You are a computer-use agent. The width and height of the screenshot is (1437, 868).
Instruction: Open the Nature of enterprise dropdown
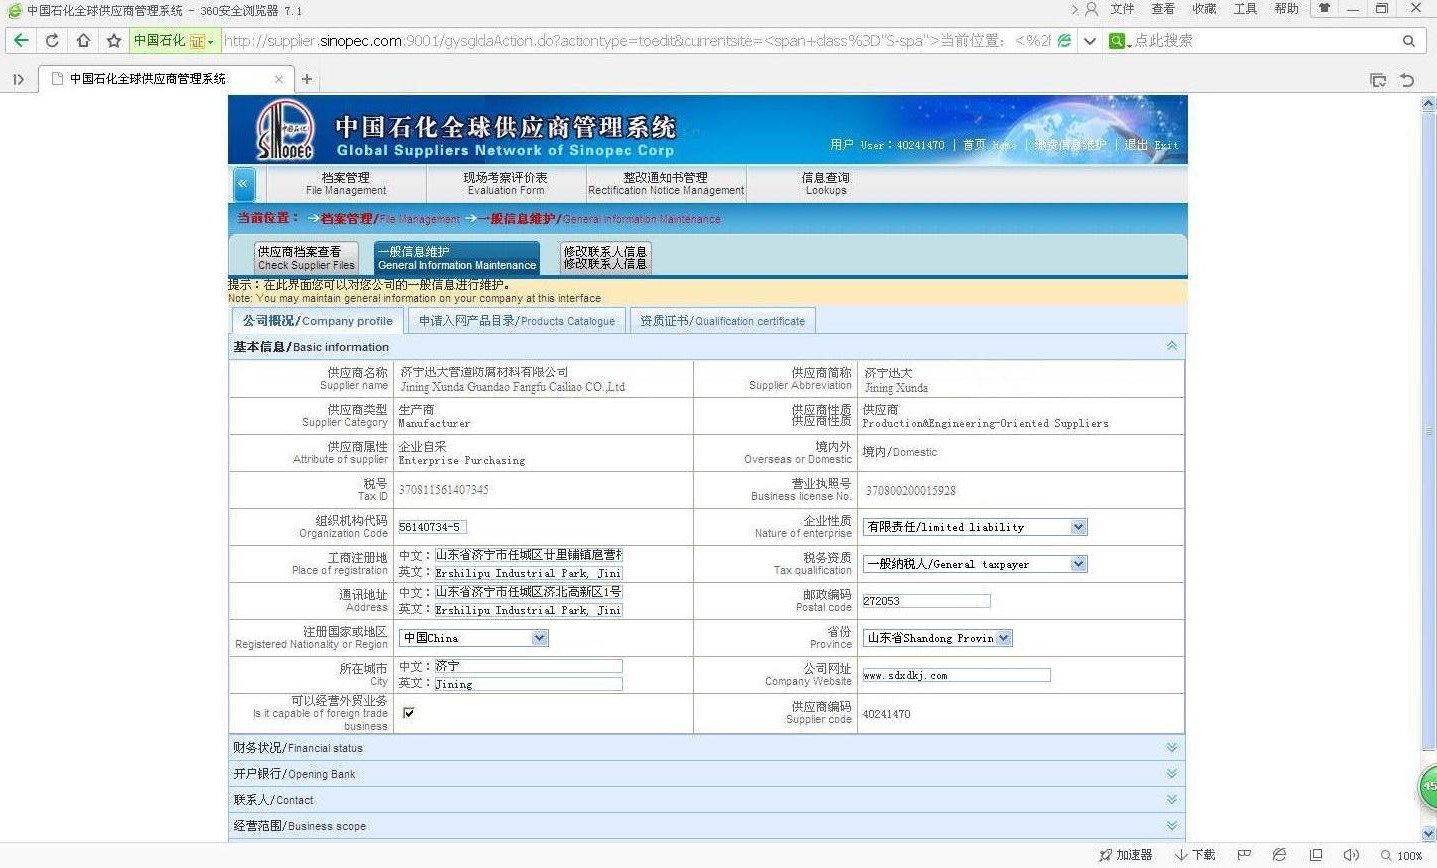[x=975, y=527]
